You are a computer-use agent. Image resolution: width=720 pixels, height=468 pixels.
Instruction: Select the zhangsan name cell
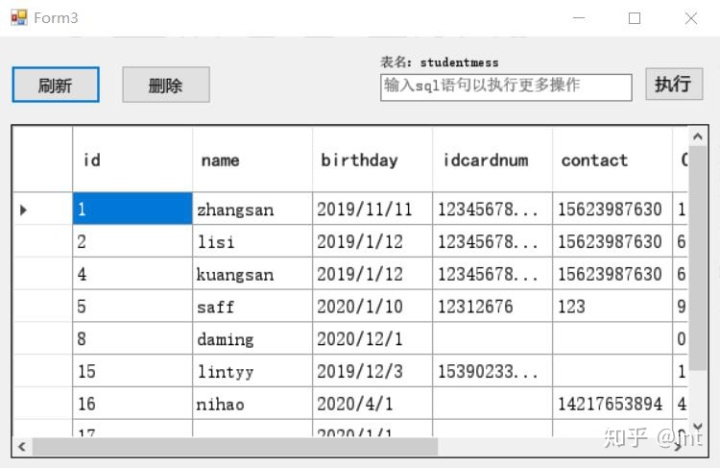253,209
